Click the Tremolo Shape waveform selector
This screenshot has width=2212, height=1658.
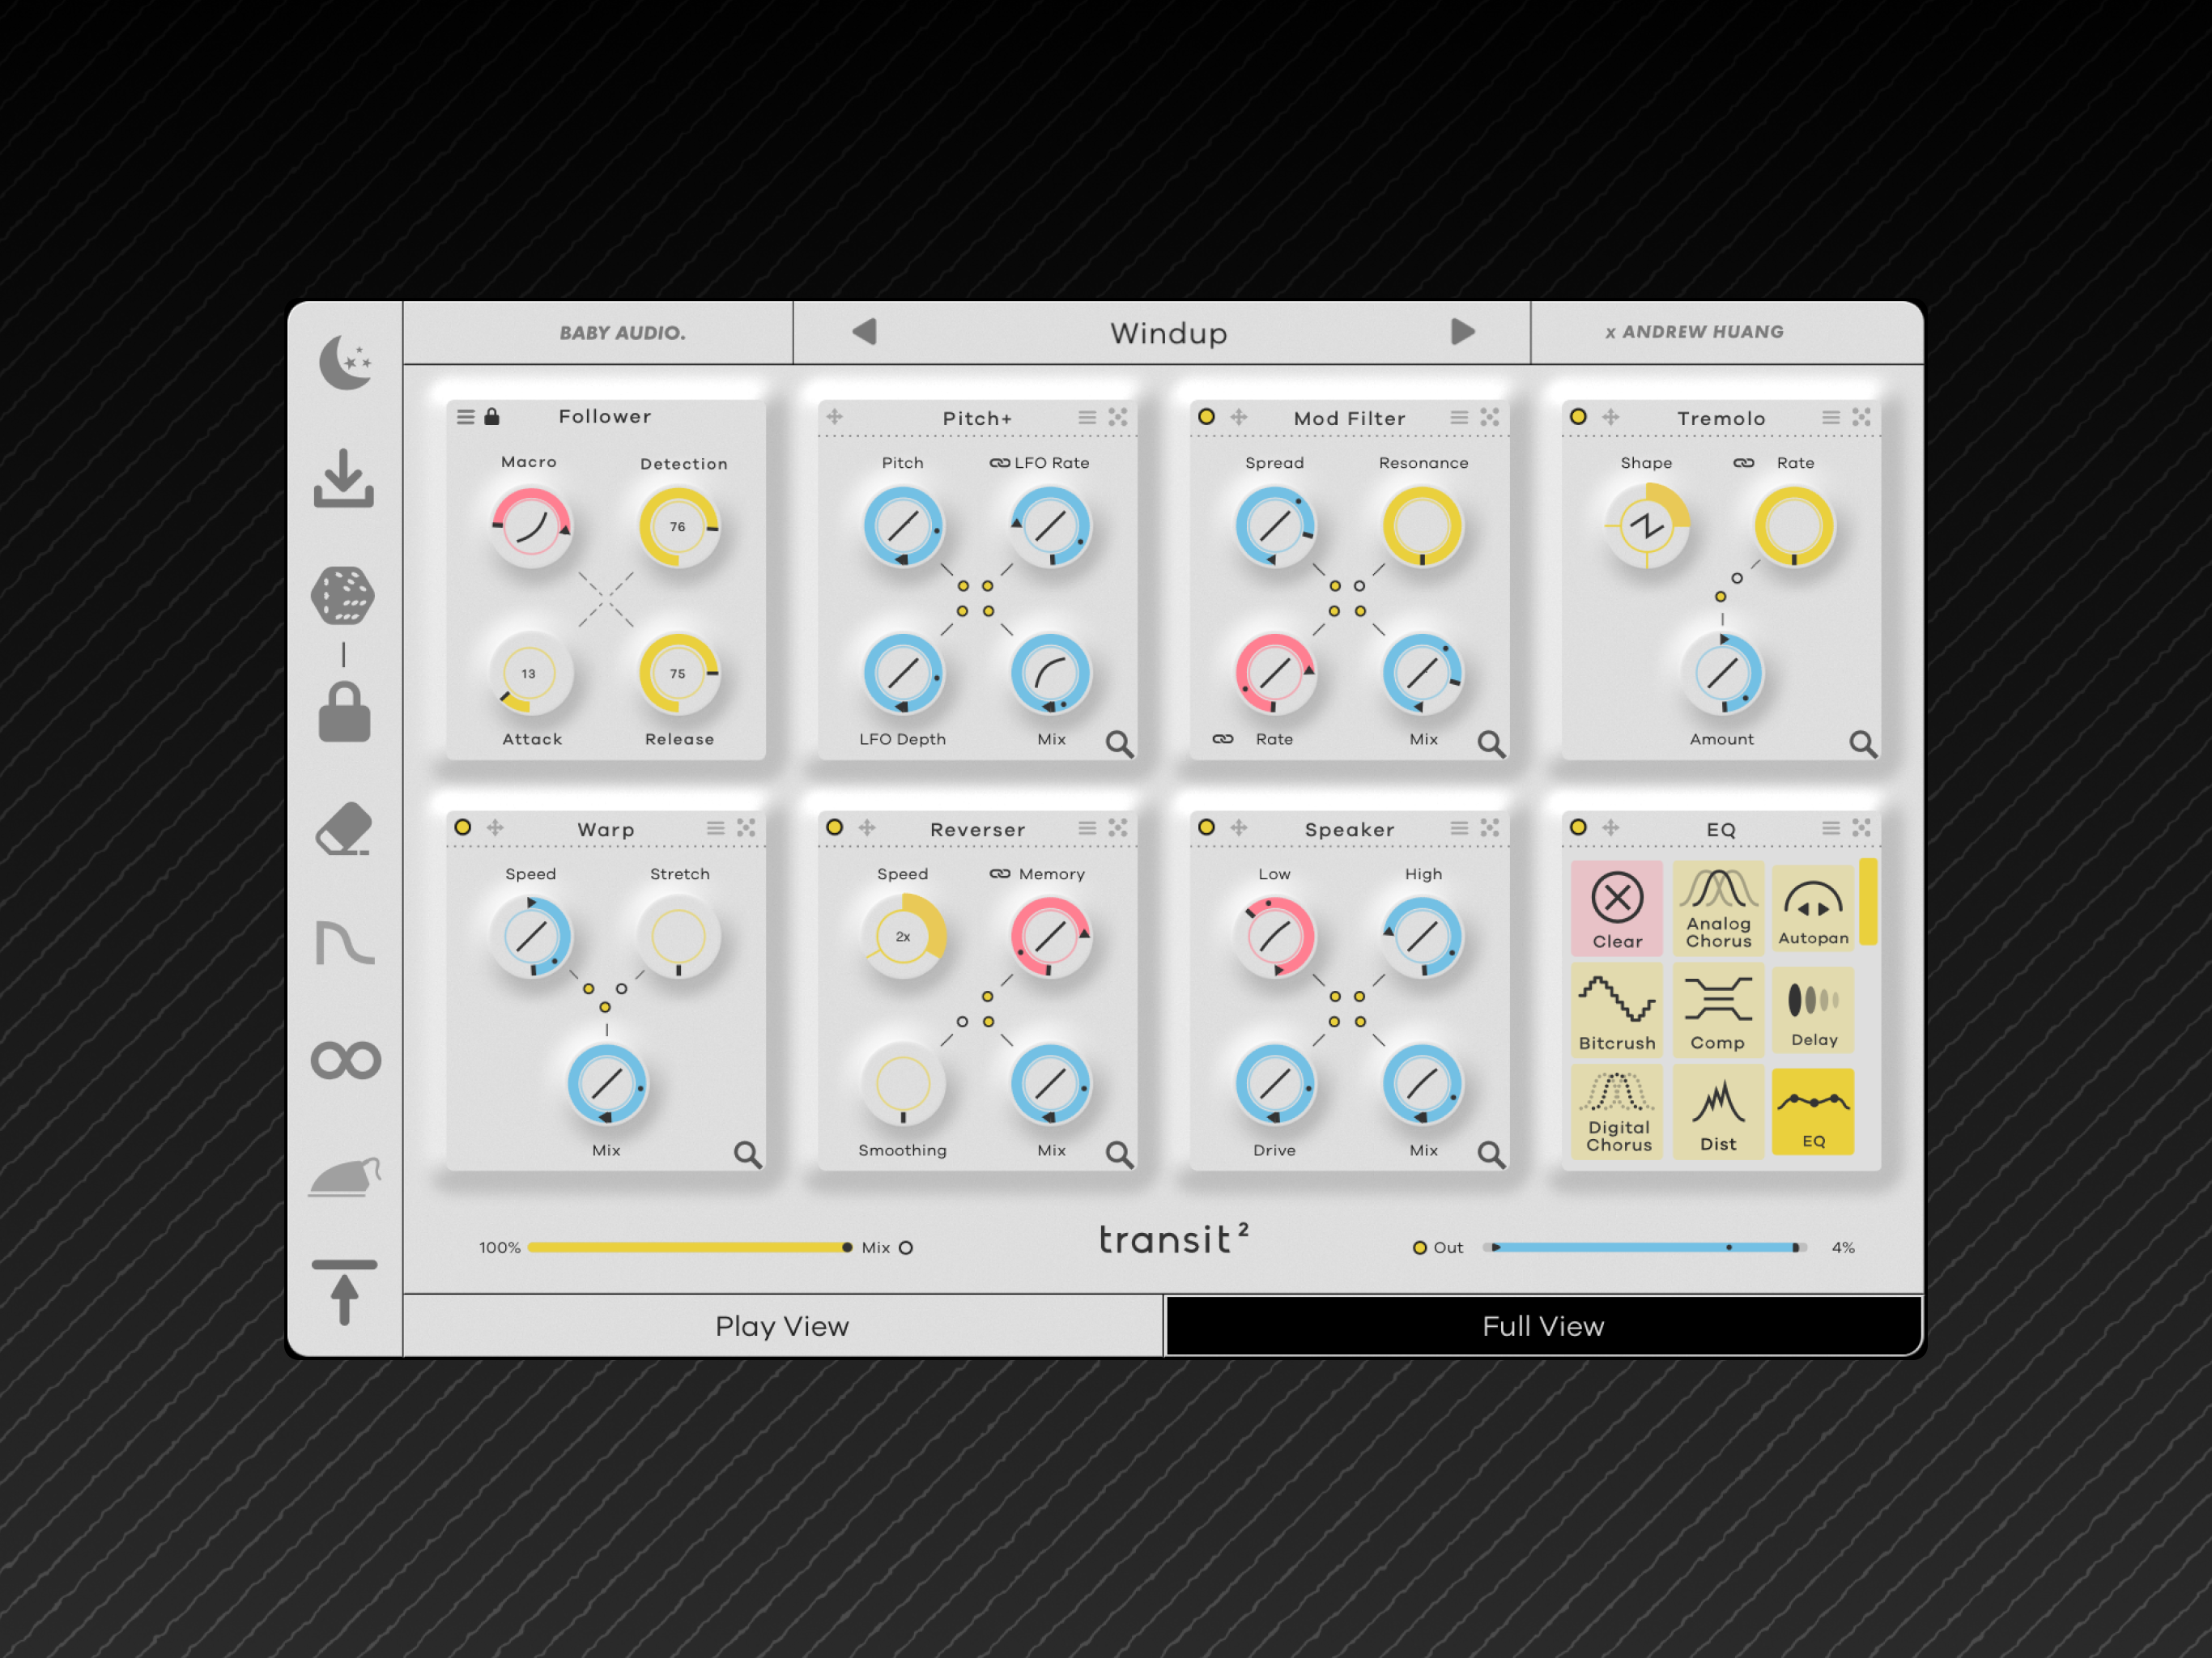[1647, 526]
